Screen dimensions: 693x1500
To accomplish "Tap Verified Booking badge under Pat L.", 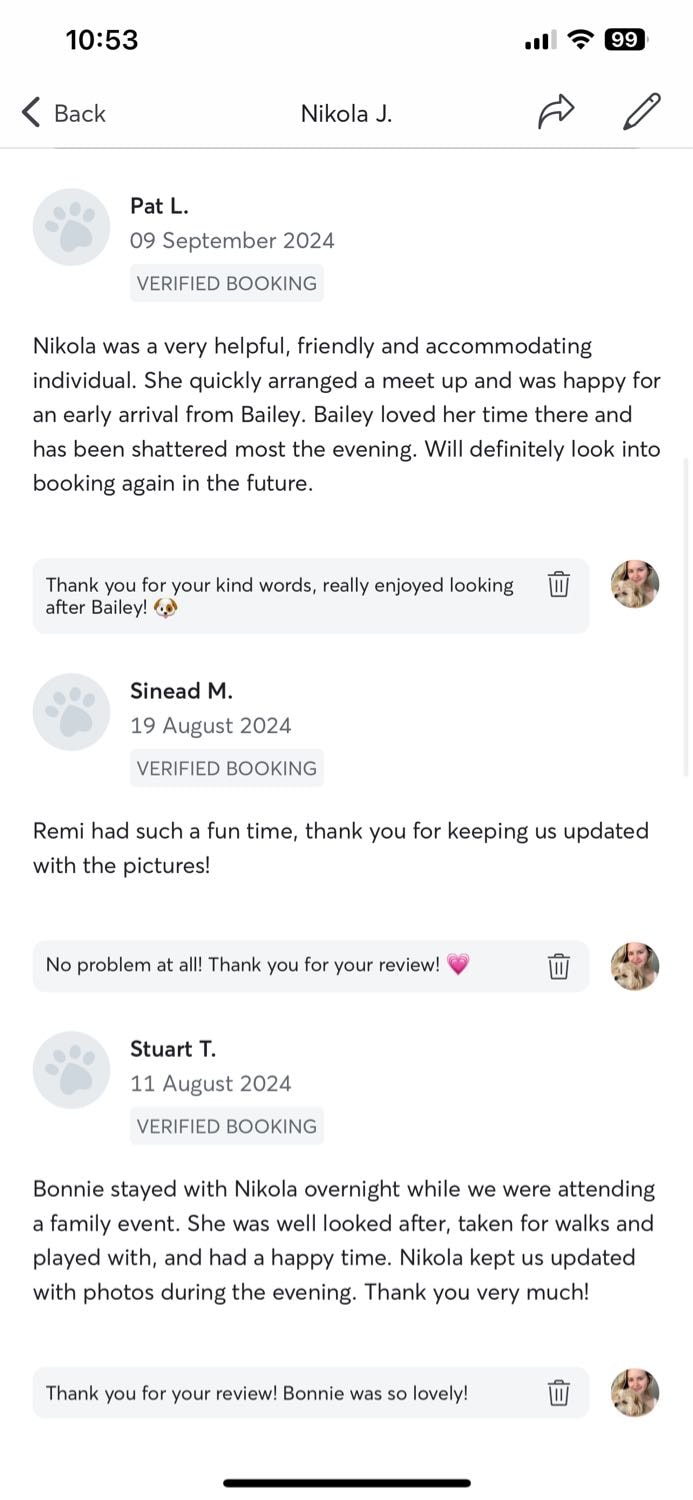I will coord(227,283).
